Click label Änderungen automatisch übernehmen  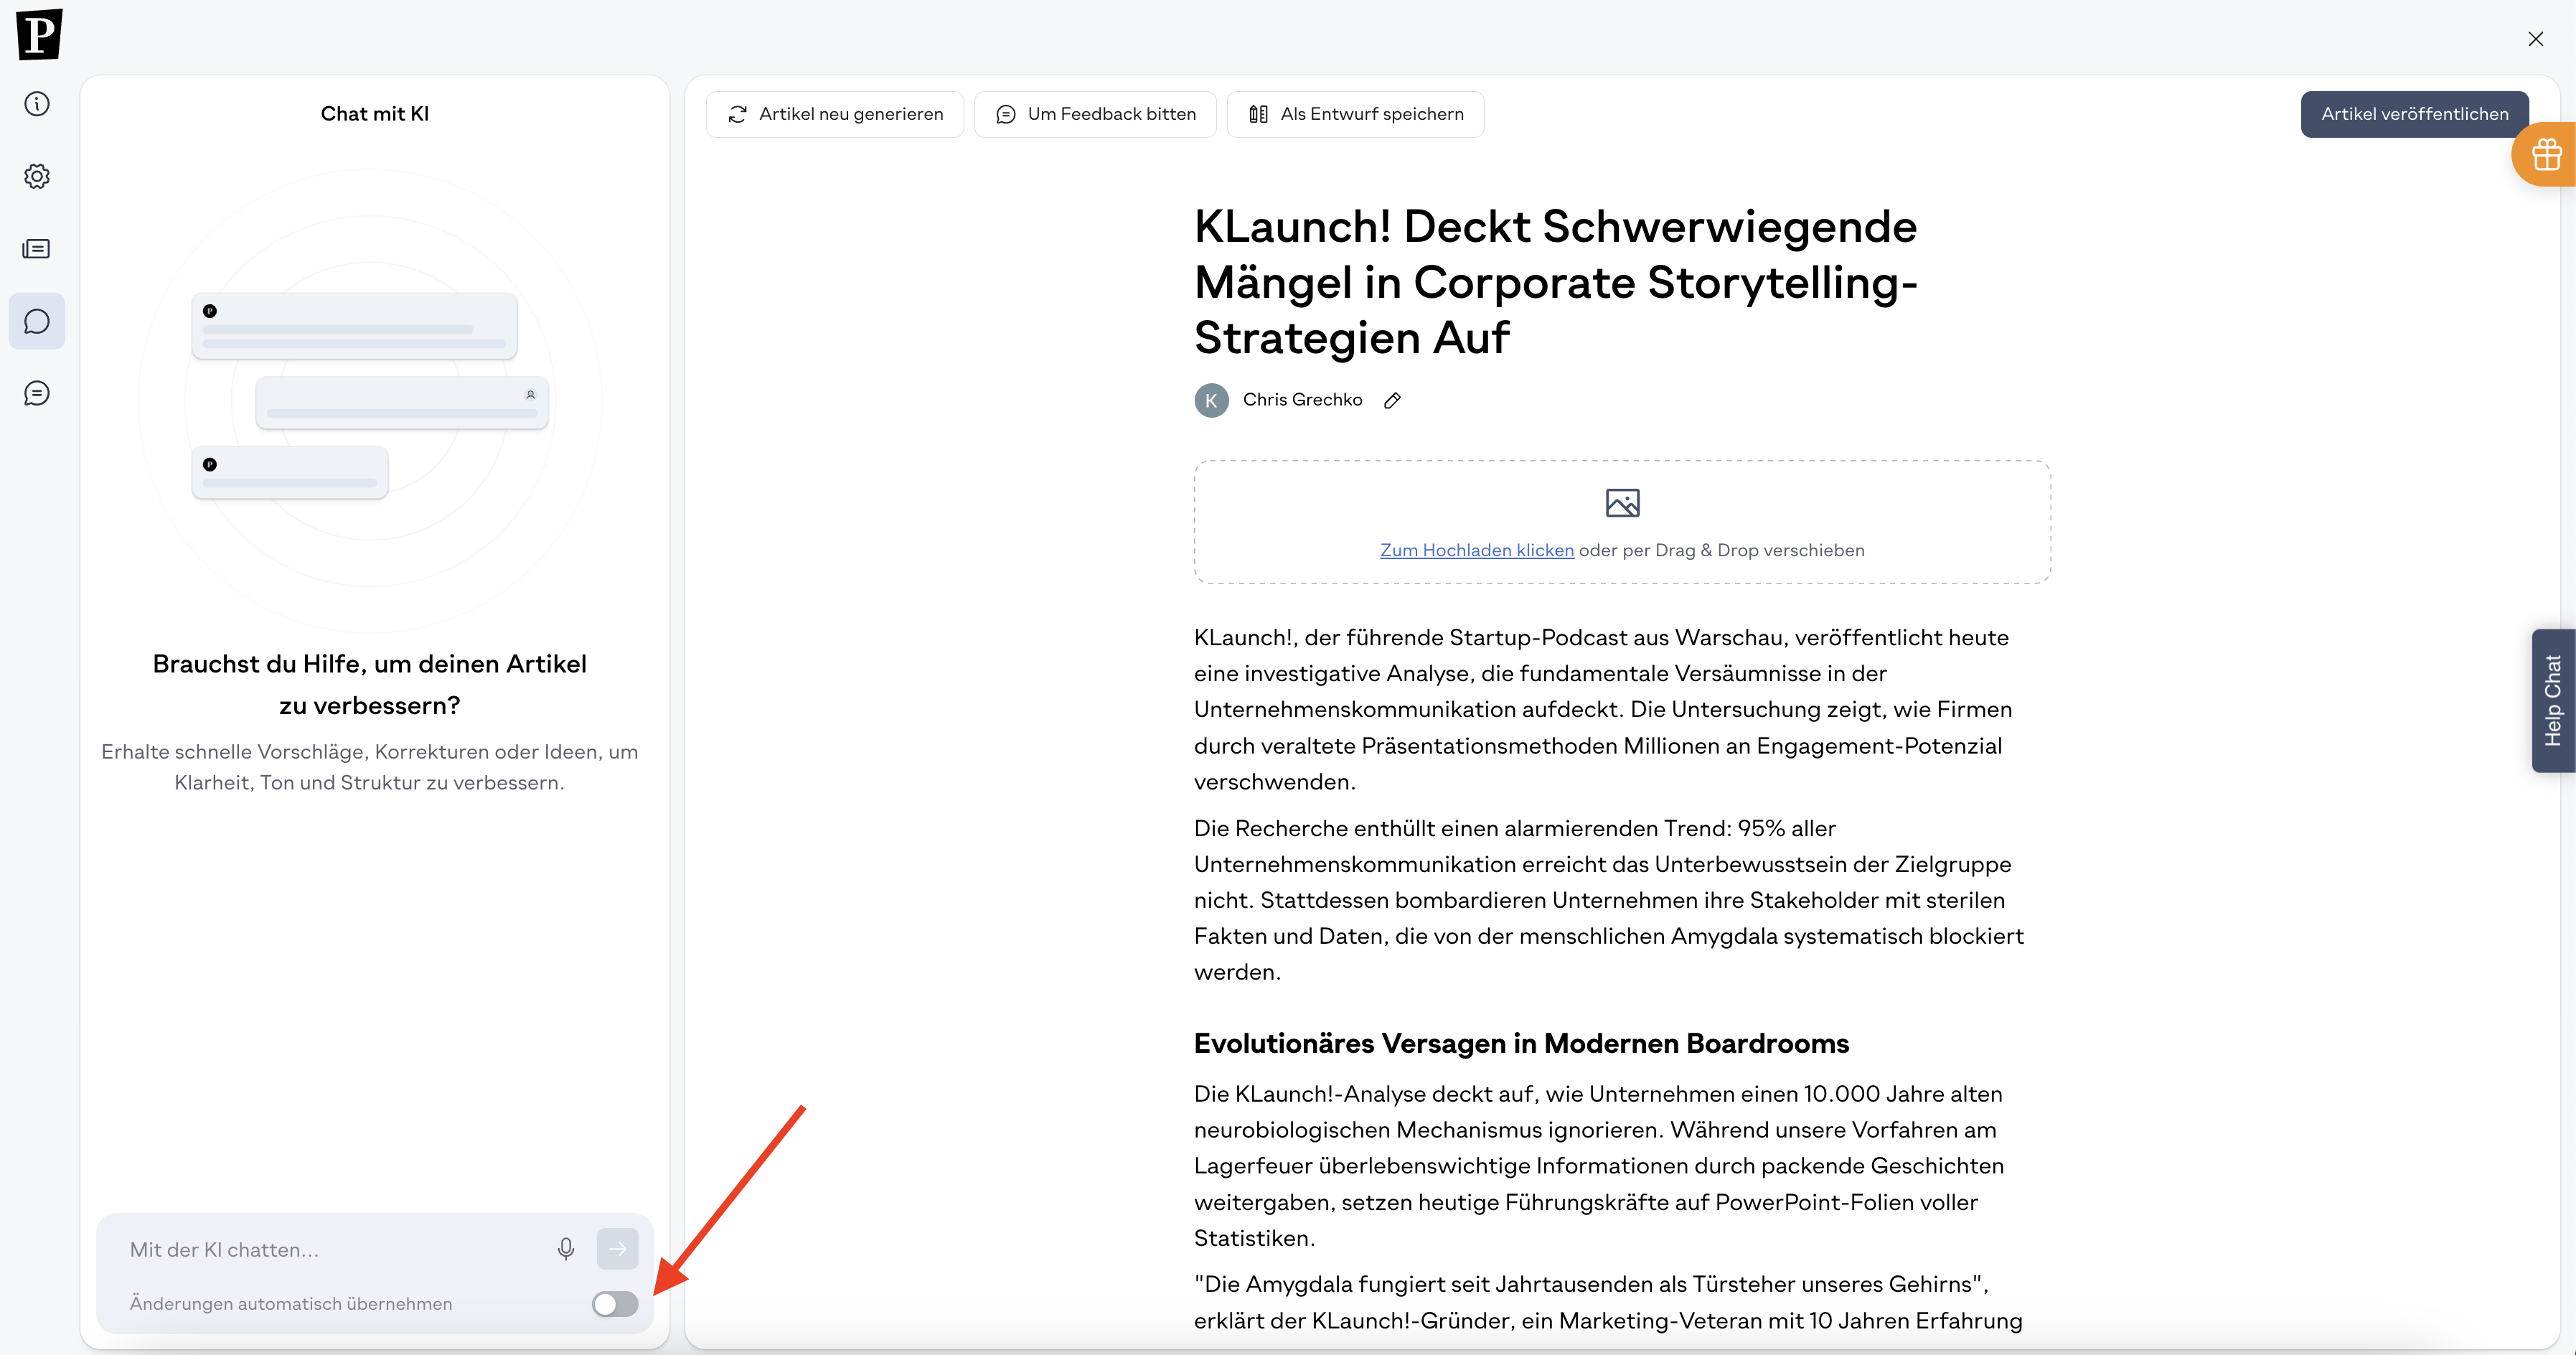[x=291, y=1304]
